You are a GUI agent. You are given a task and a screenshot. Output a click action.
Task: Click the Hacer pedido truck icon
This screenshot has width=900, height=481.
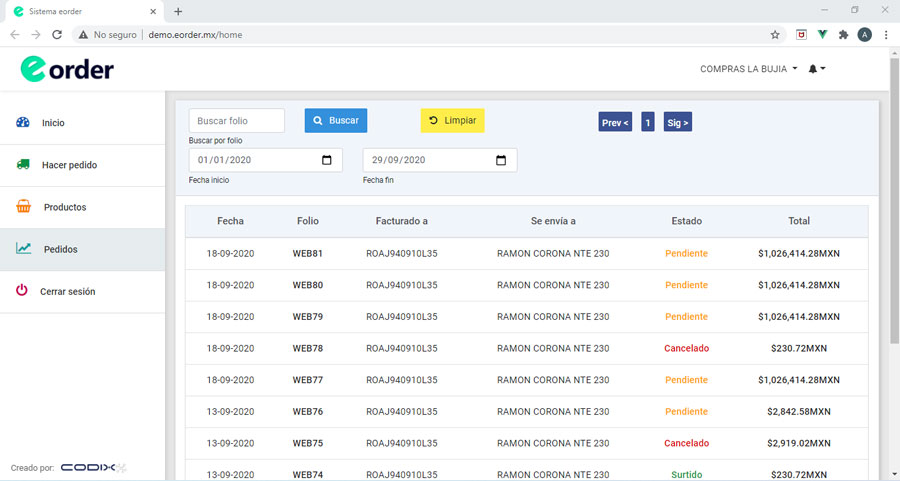pyautogui.click(x=23, y=165)
